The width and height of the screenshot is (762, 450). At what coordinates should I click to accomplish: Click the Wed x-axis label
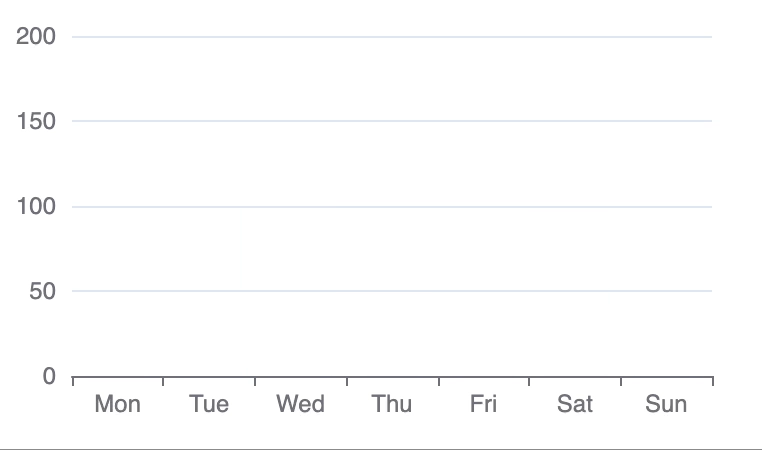coord(300,404)
